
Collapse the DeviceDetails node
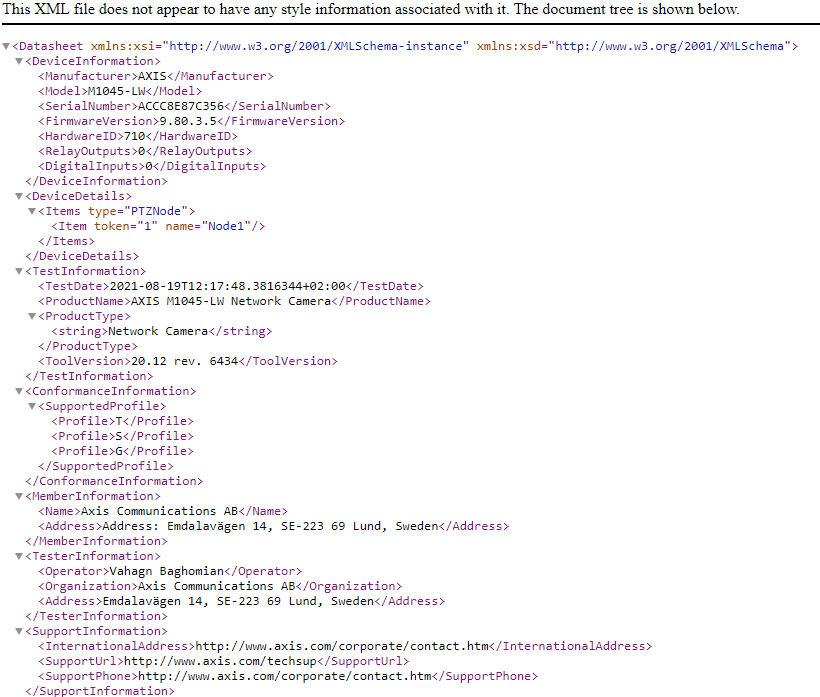pos(19,197)
